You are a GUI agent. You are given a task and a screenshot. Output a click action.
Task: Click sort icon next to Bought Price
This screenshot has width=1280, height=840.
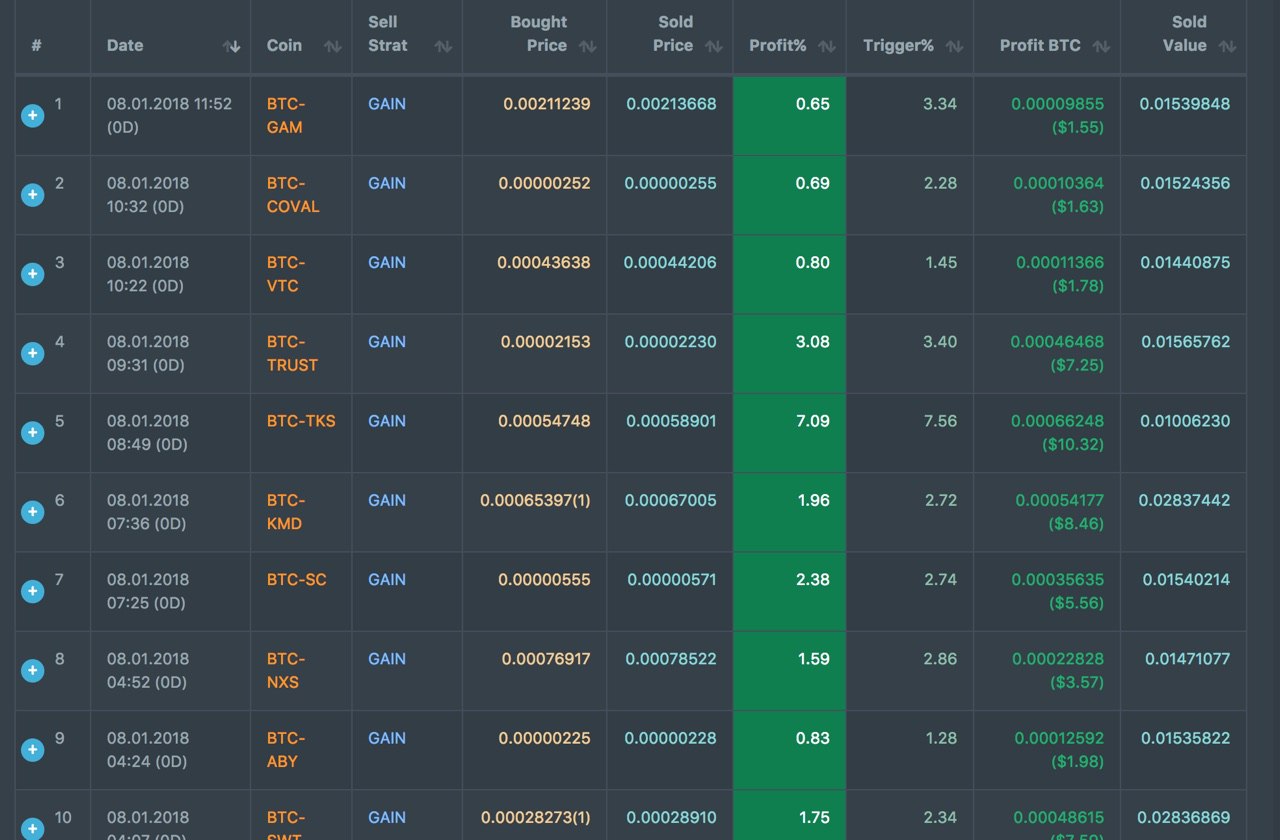588,46
